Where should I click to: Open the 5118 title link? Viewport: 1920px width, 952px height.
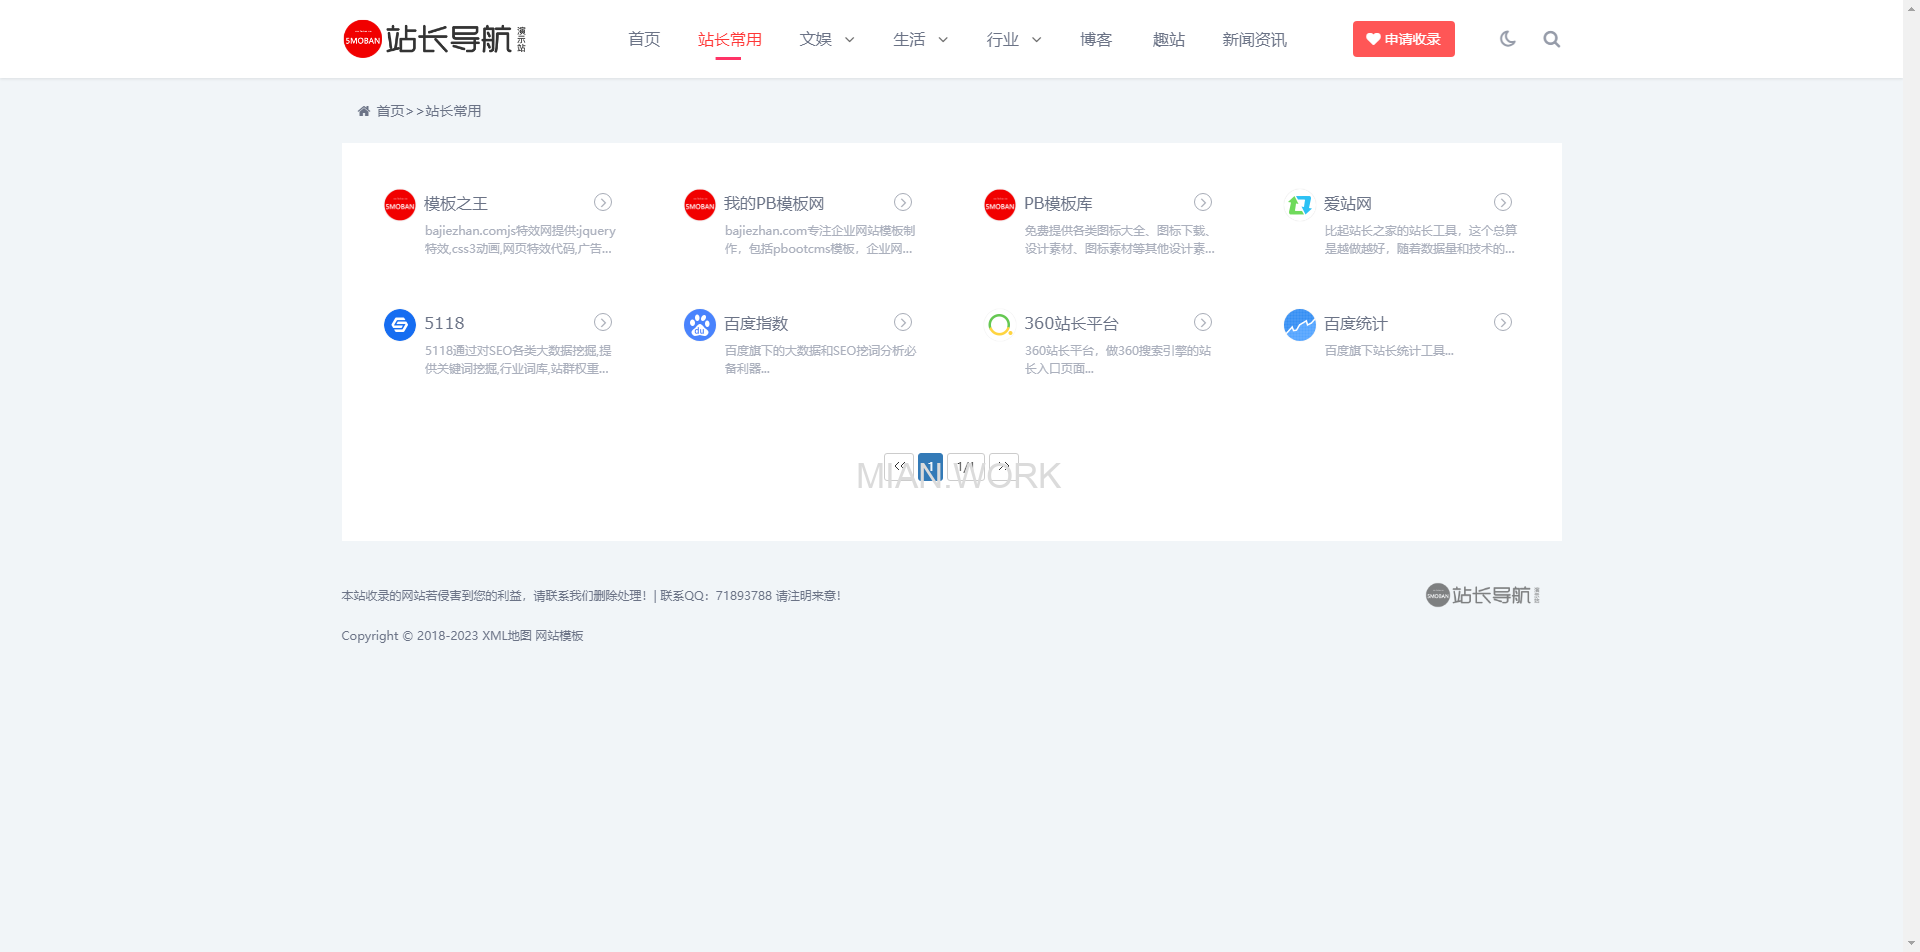pos(444,323)
